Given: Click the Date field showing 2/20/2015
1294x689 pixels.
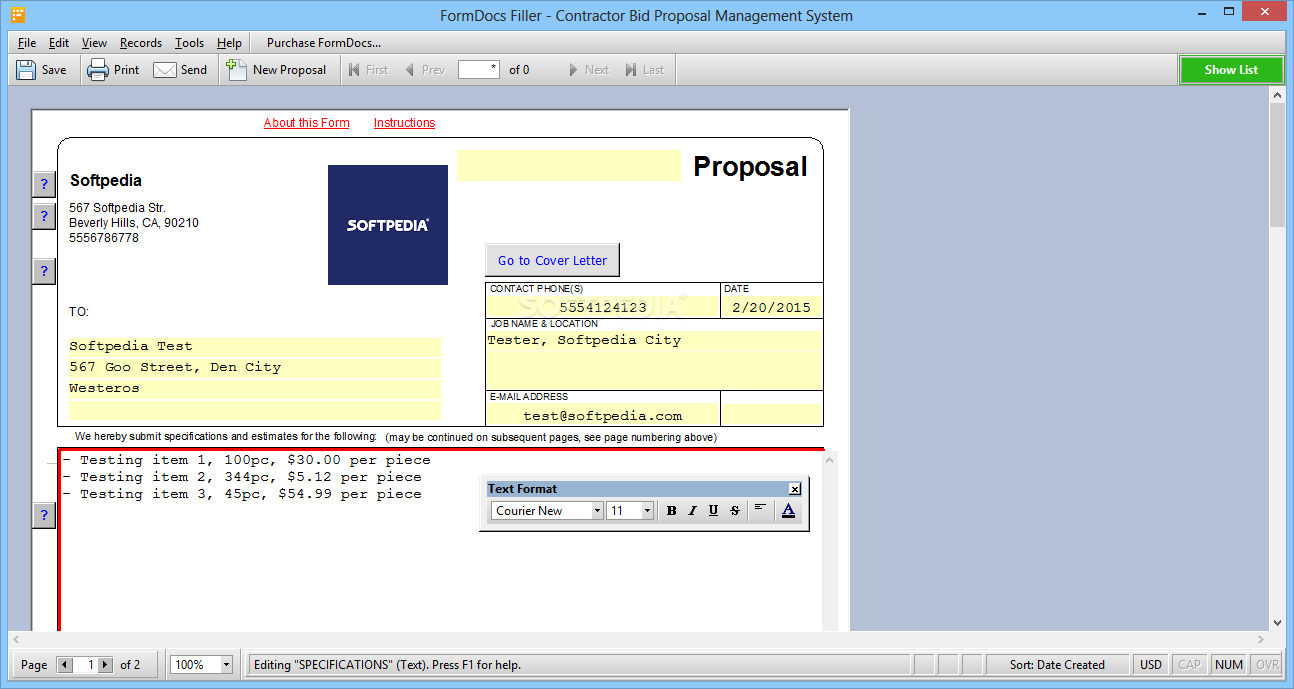Looking at the screenshot, I should coord(772,307).
